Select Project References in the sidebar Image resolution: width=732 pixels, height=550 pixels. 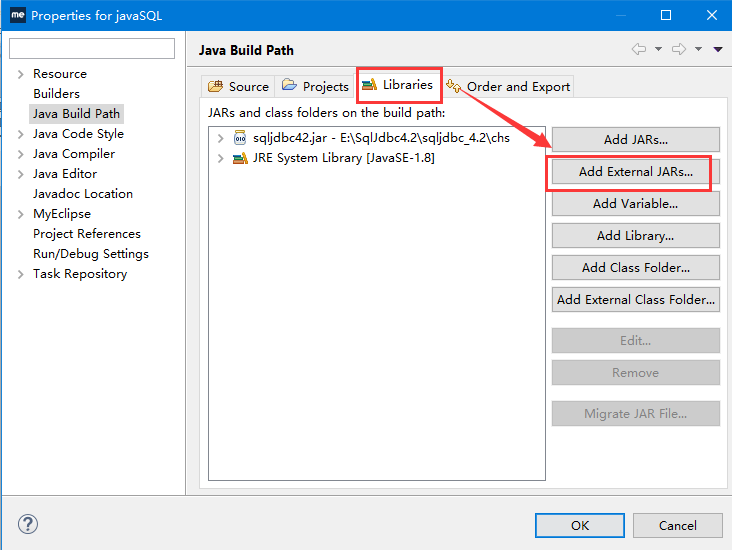pos(86,234)
